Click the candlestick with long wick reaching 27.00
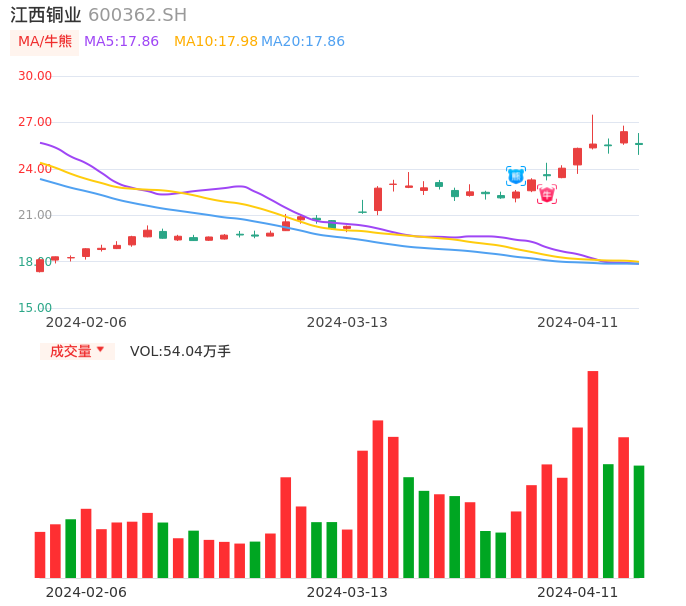Image resolution: width=686 pixels, height=606 pixels. [x=593, y=132]
